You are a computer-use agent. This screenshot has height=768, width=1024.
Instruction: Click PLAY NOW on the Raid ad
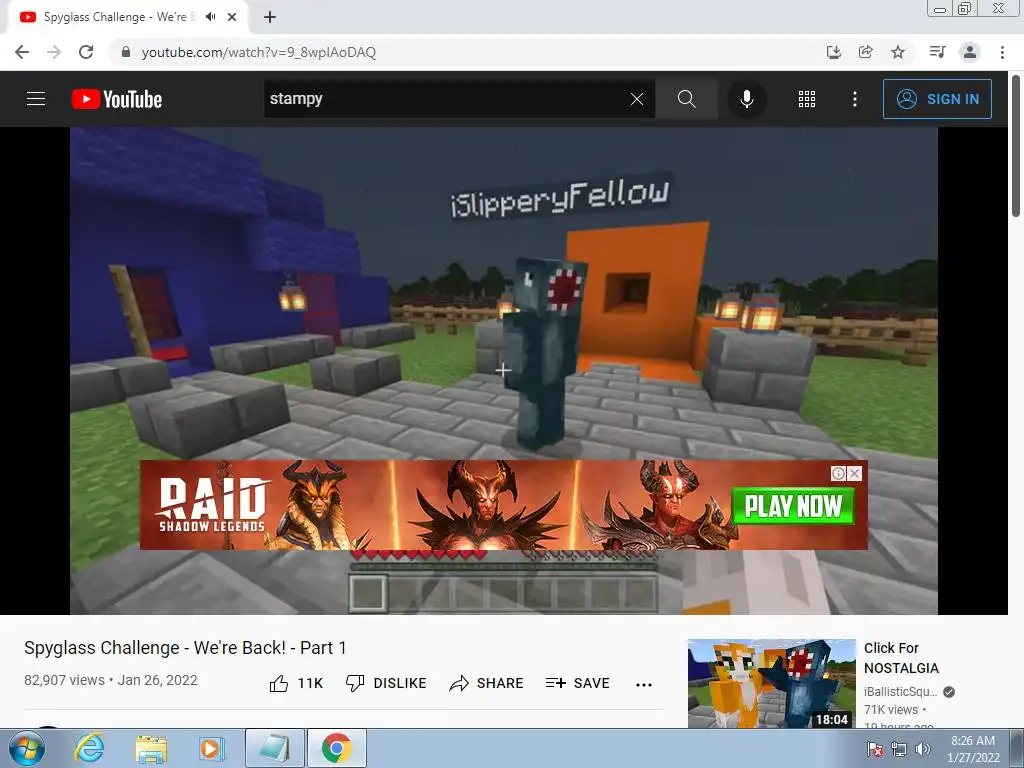point(793,506)
